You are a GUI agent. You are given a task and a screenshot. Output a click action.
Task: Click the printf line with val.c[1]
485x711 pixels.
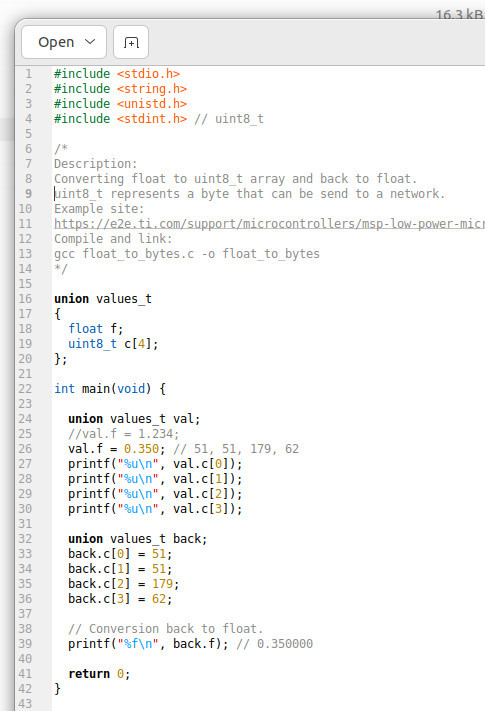pos(155,479)
